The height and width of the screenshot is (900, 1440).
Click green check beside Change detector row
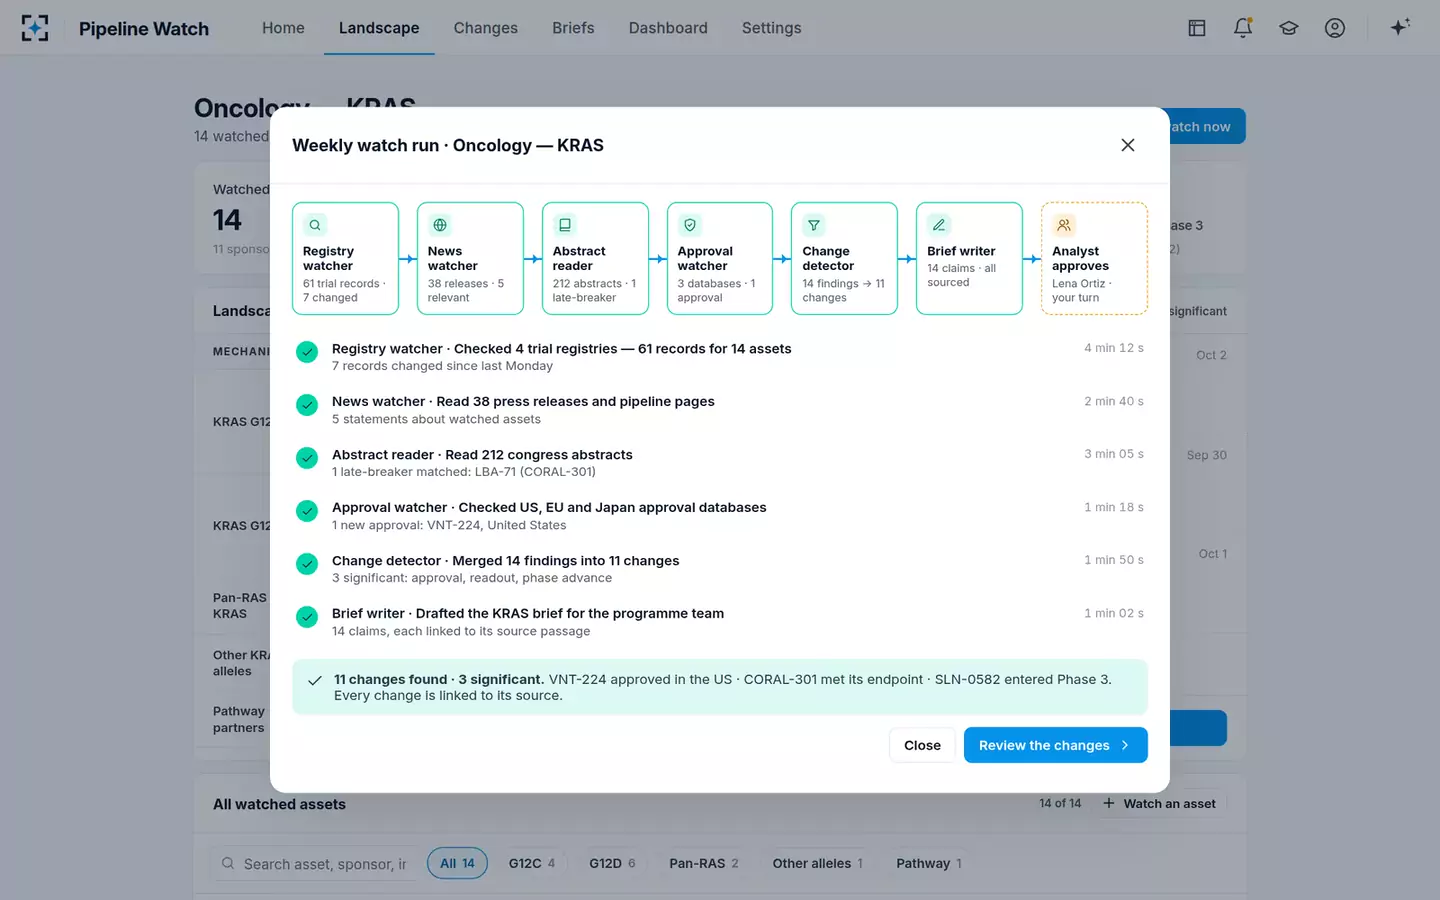click(x=307, y=564)
